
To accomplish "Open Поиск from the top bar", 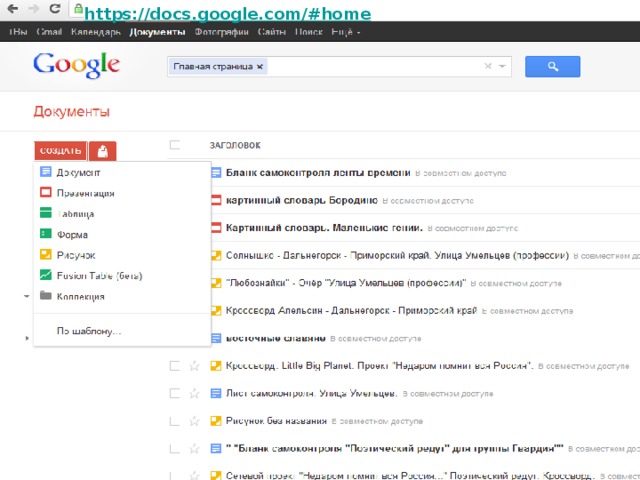I will pos(309,32).
